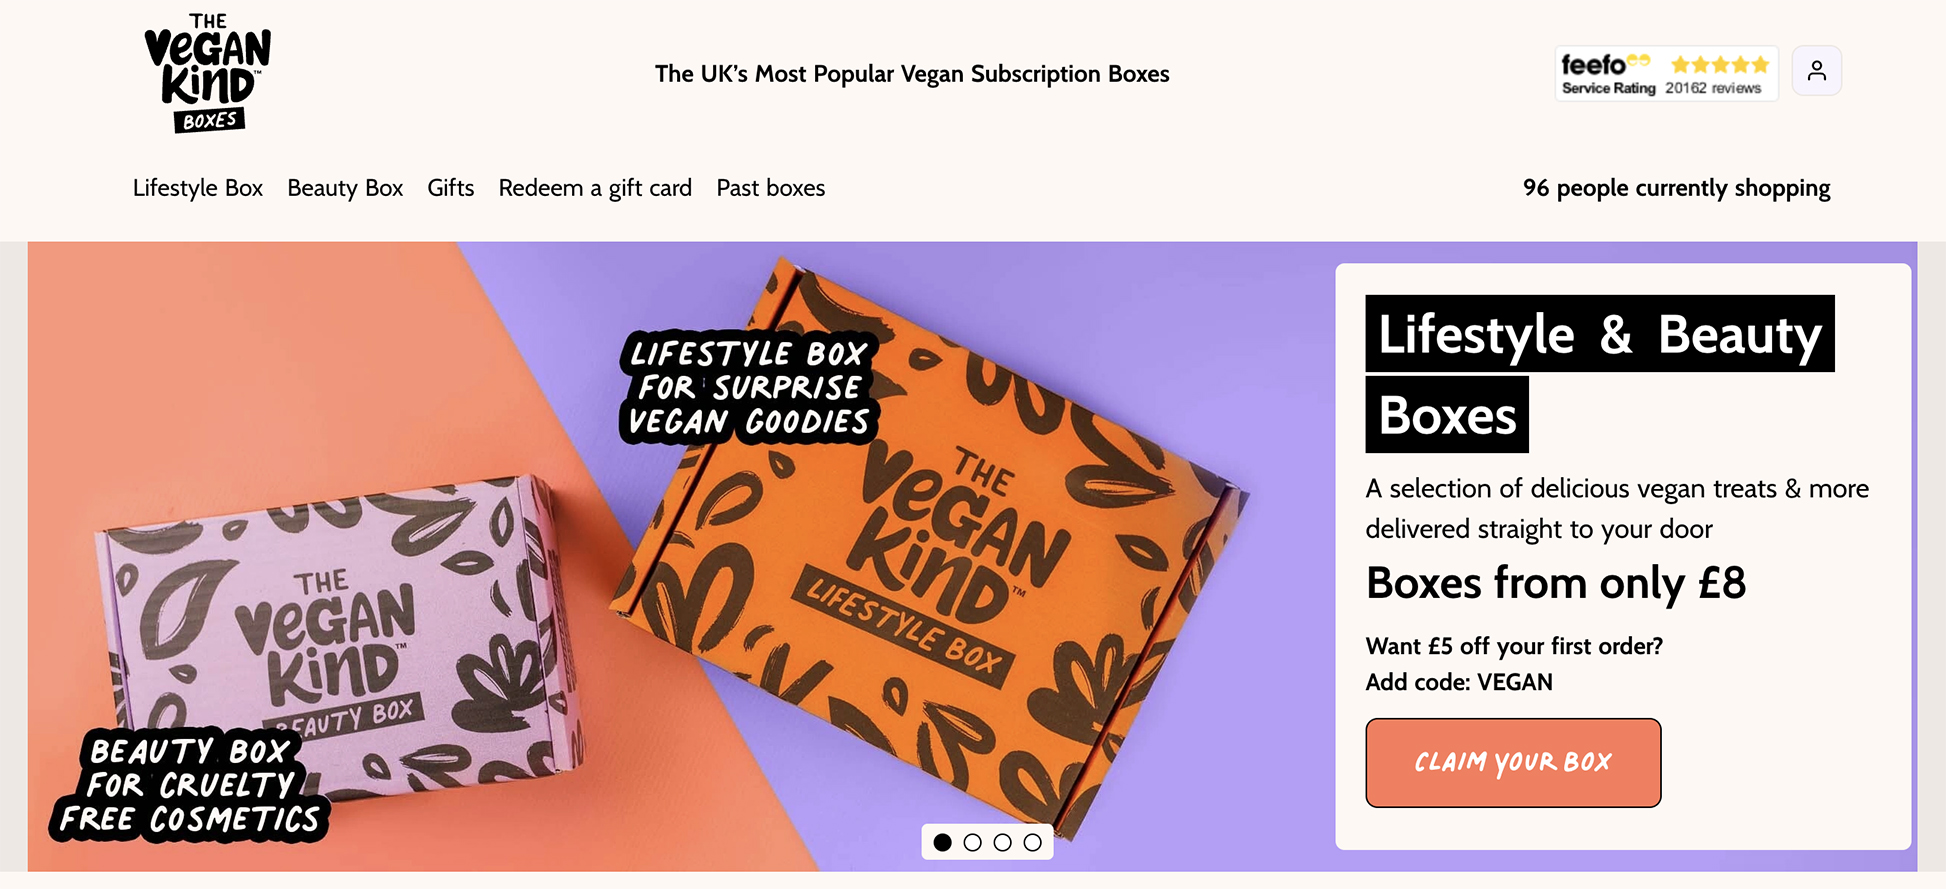Screen dimensions: 1946x889
Task: Click the Feefo five-star rating
Action: (1719, 64)
